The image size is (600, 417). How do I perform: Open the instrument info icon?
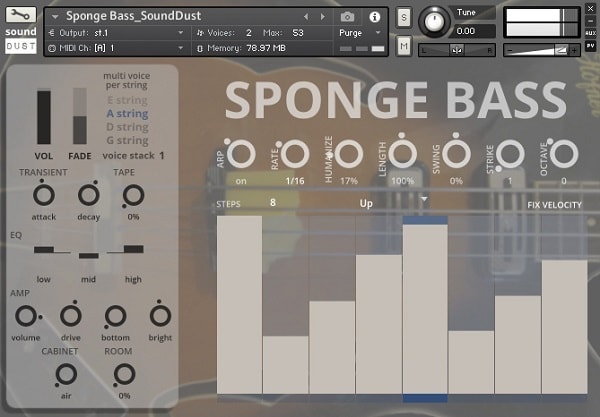(x=374, y=17)
